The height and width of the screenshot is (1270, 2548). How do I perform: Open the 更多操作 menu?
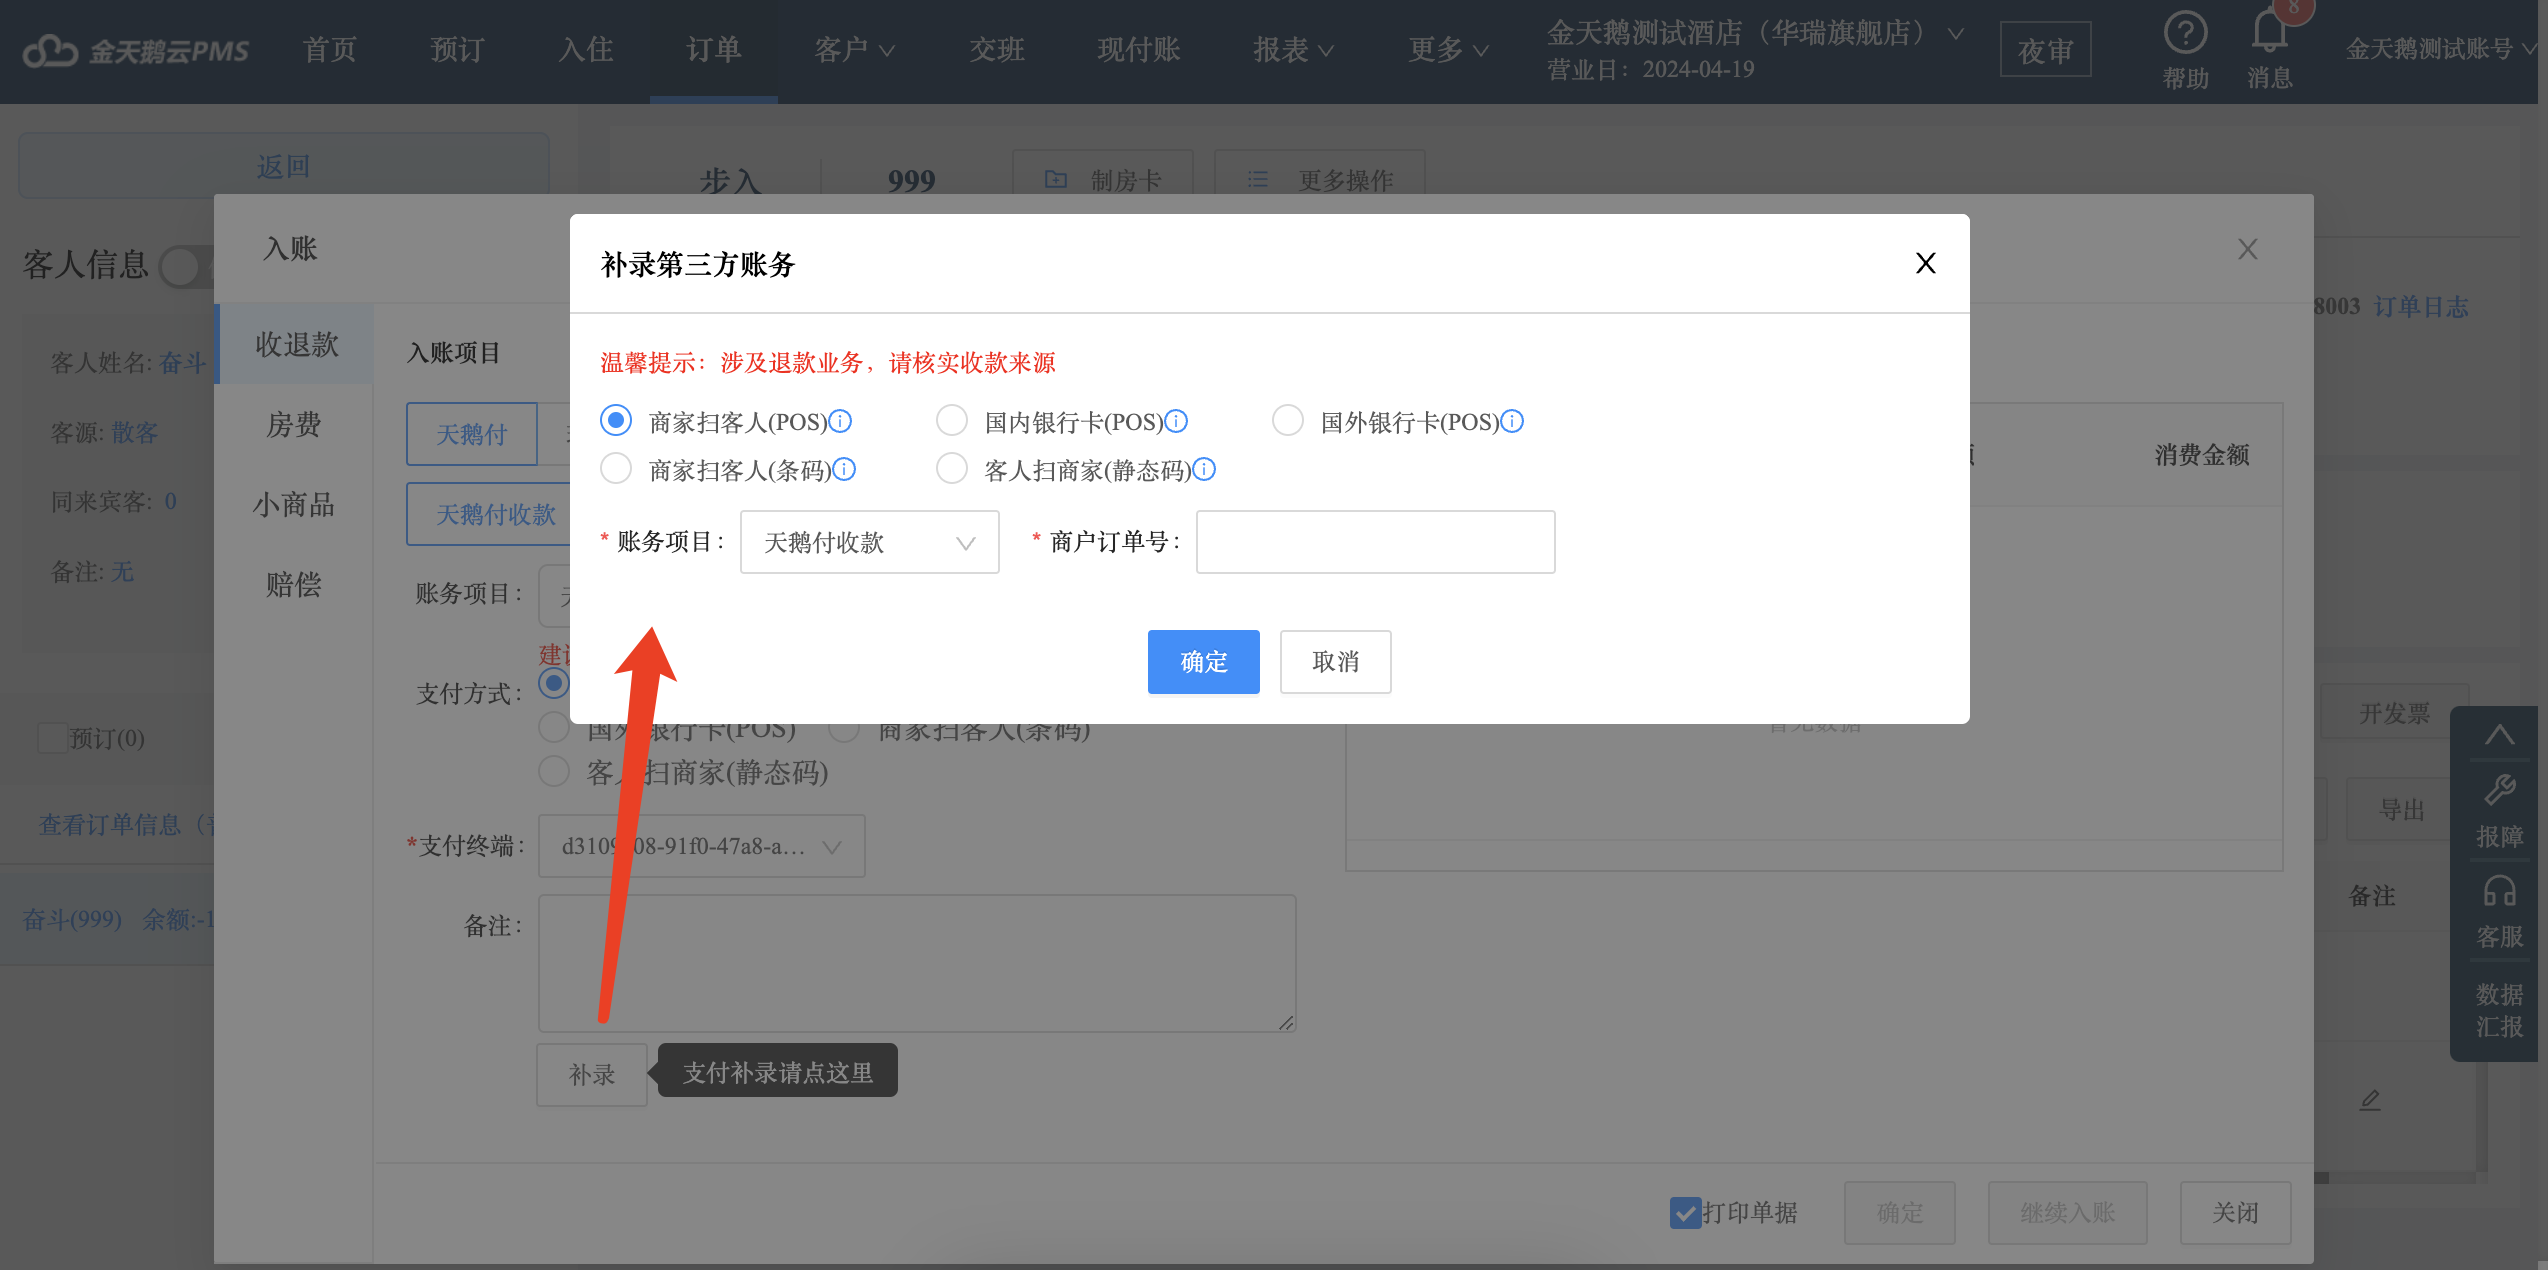[x=1320, y=180]
